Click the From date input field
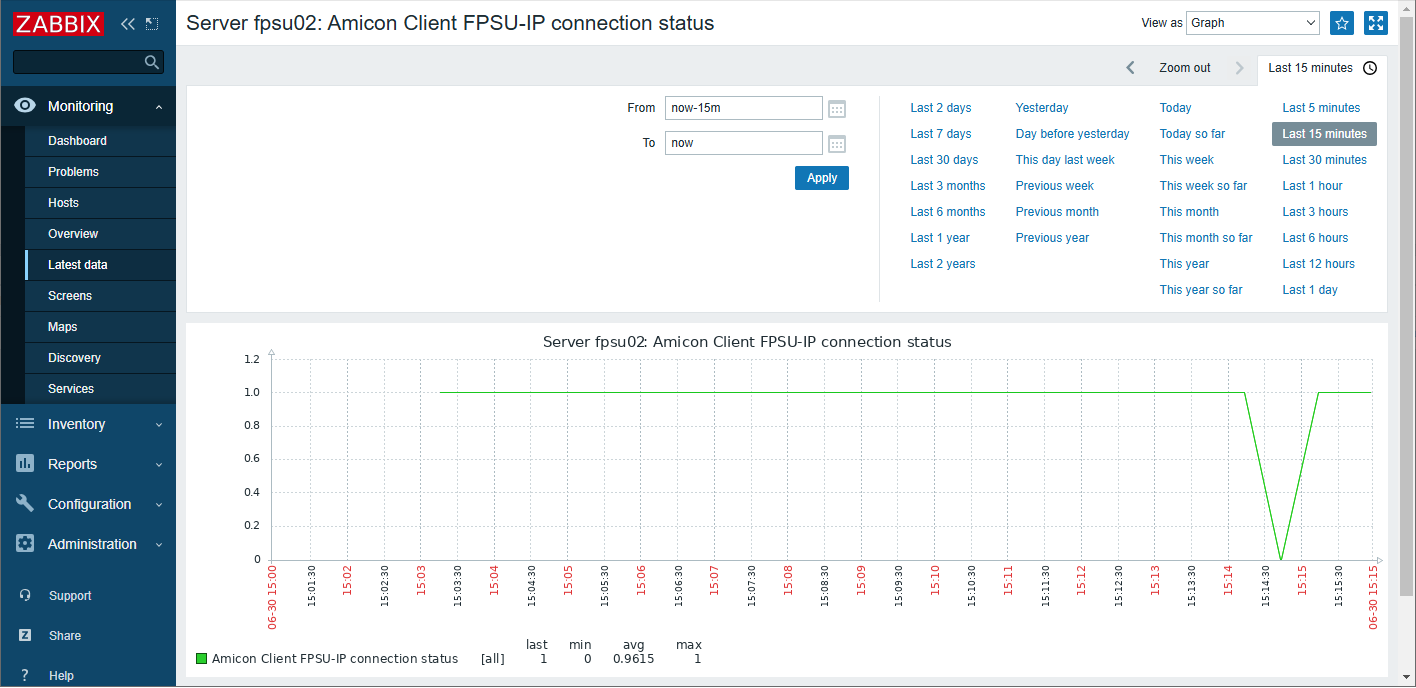 [744, 108]
